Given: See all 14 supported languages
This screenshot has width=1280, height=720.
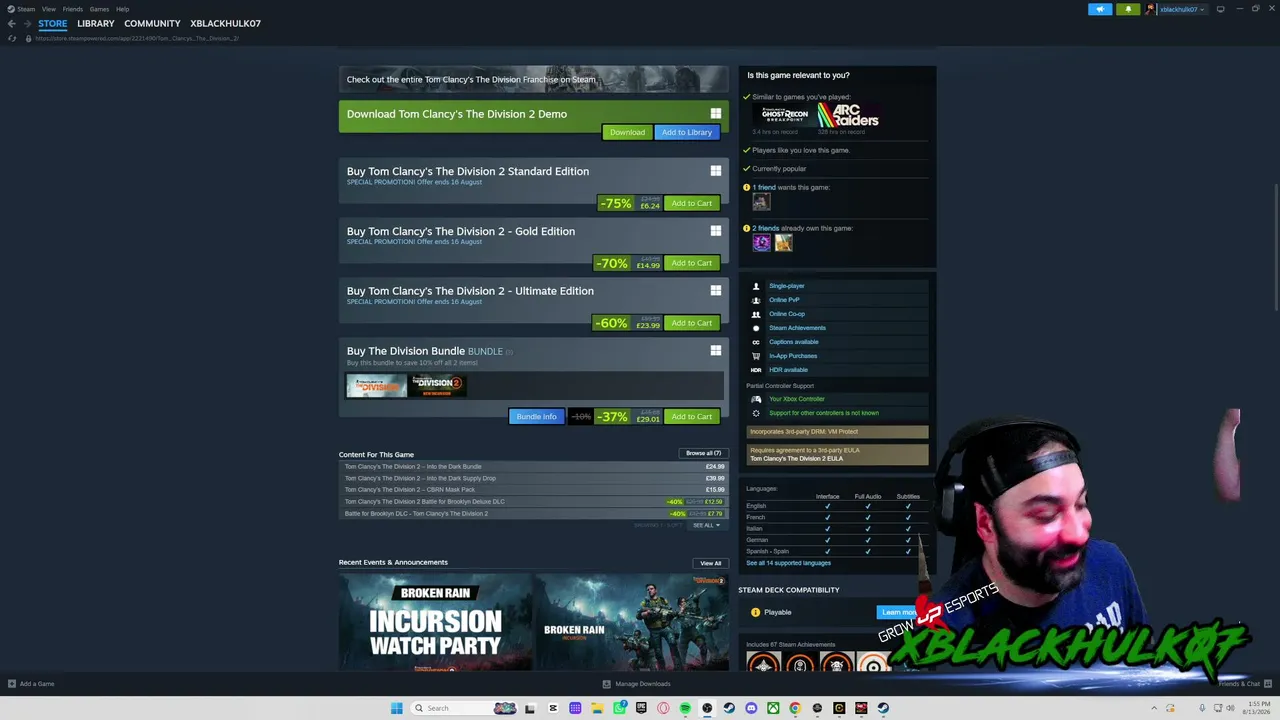Looking at the screenshot, I should (788, 563).
